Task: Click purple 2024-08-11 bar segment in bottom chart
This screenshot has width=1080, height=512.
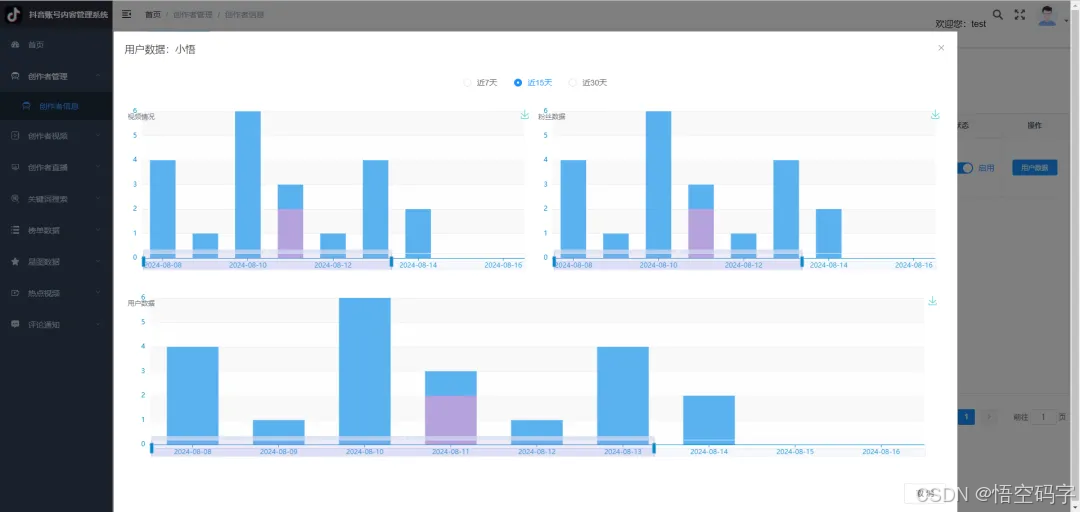Action: 450,420
